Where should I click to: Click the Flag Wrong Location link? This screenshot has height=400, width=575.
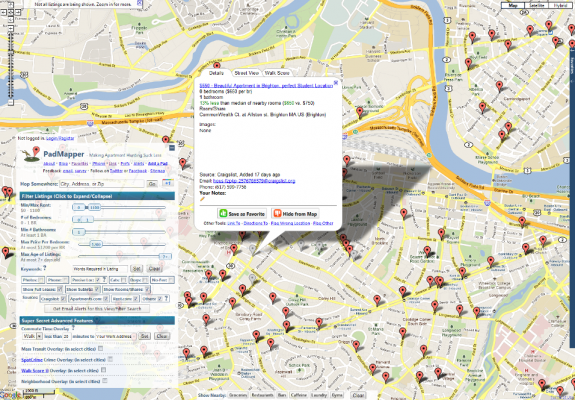coord(290,223)
